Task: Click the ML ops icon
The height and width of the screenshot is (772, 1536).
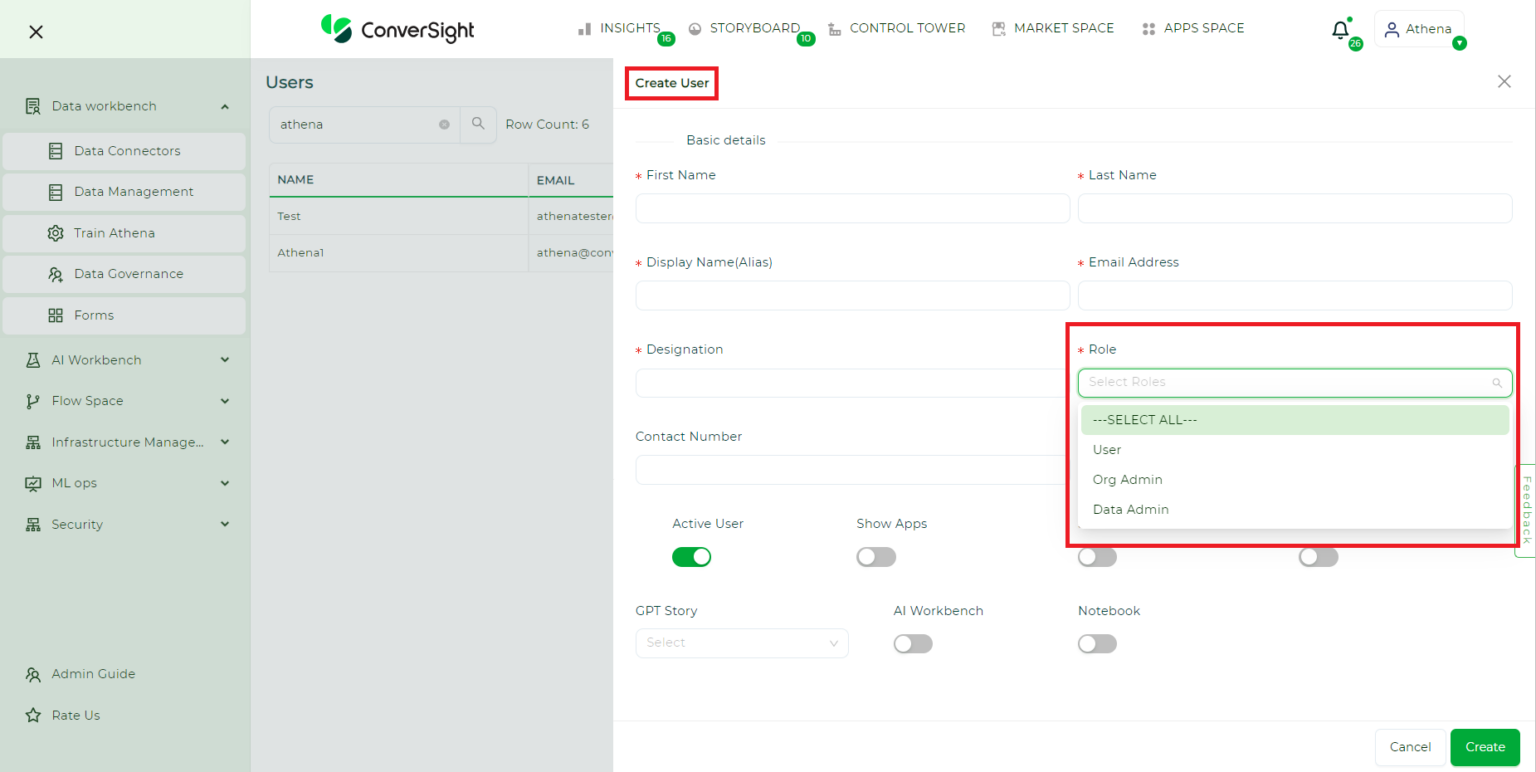Action: (33, 483)
